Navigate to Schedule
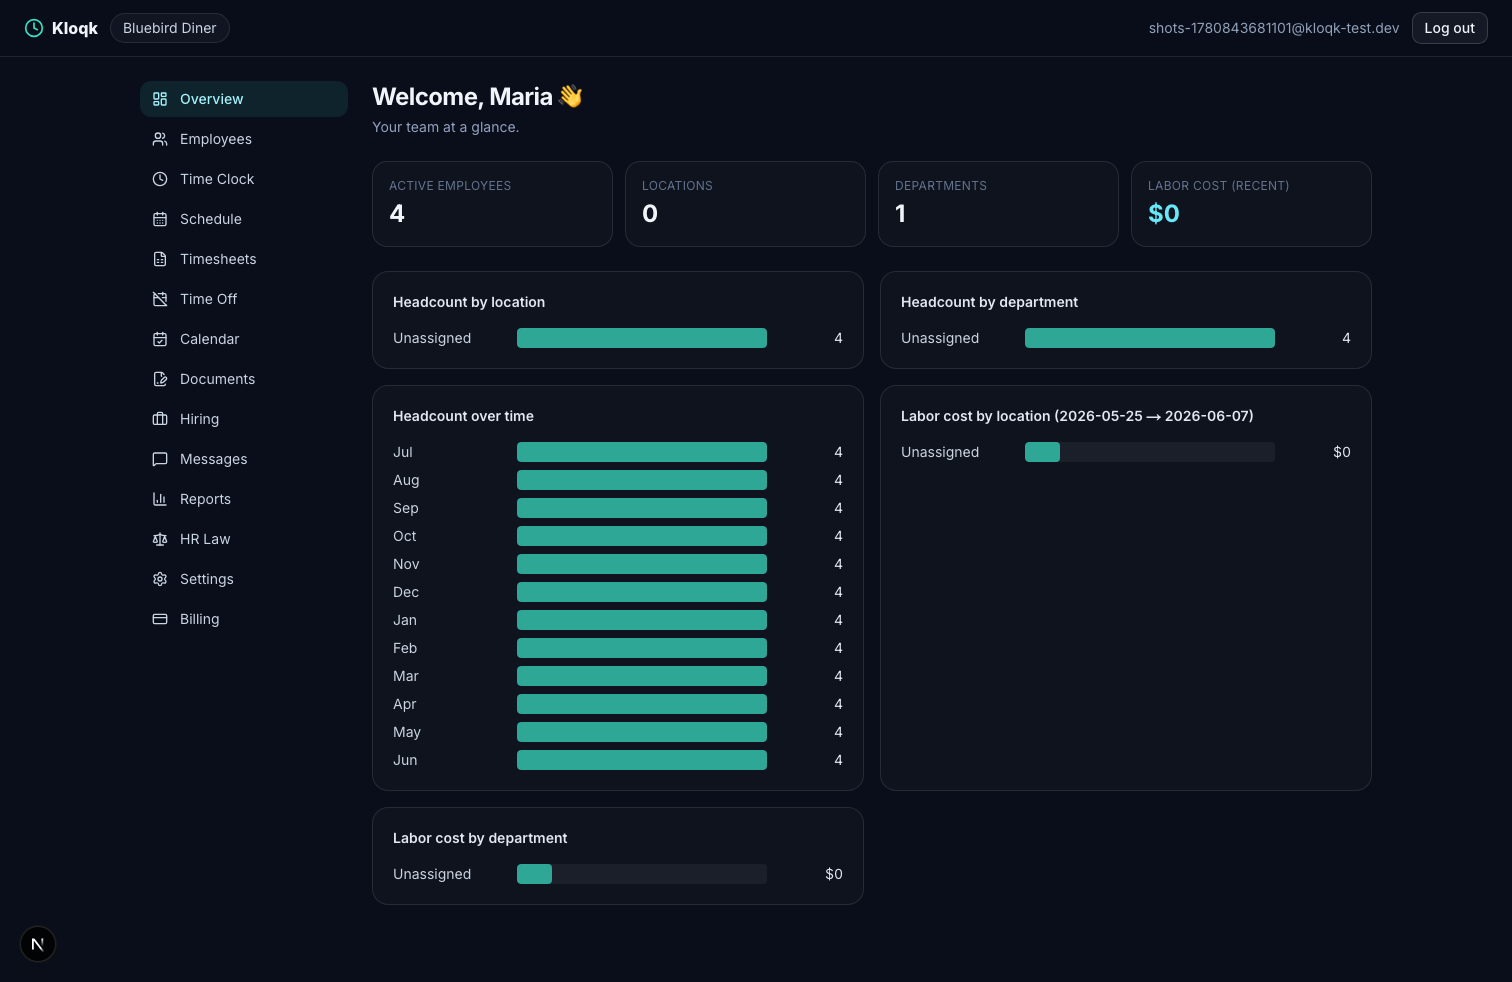 tap(244, 219)
